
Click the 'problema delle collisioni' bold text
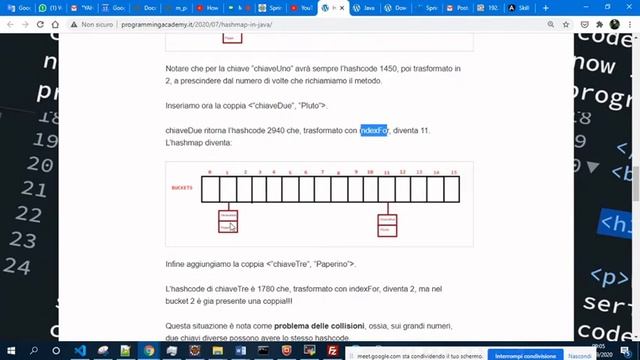click(x=319, y=326)
